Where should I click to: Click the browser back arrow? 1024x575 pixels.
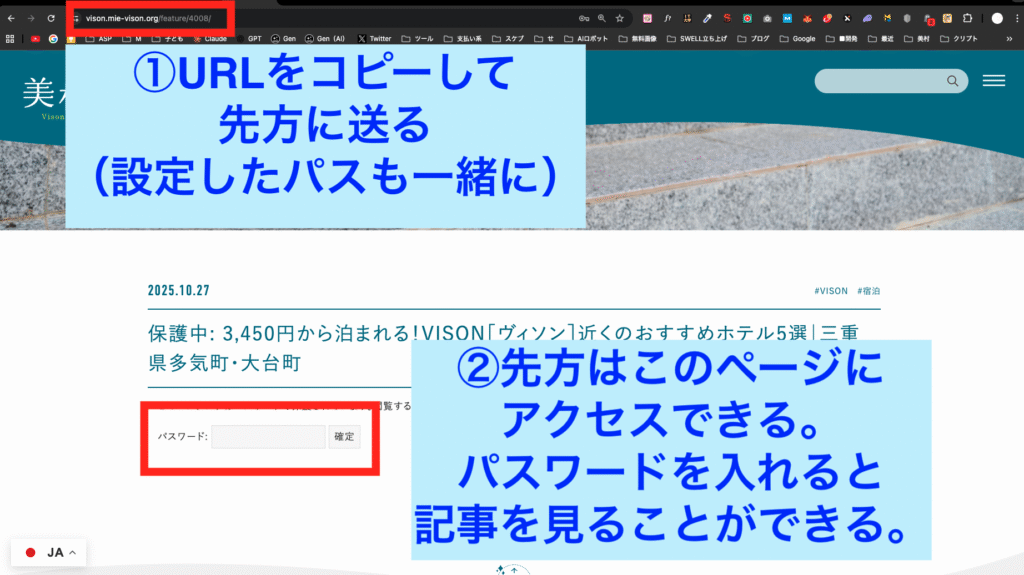[x=10, y=18]
